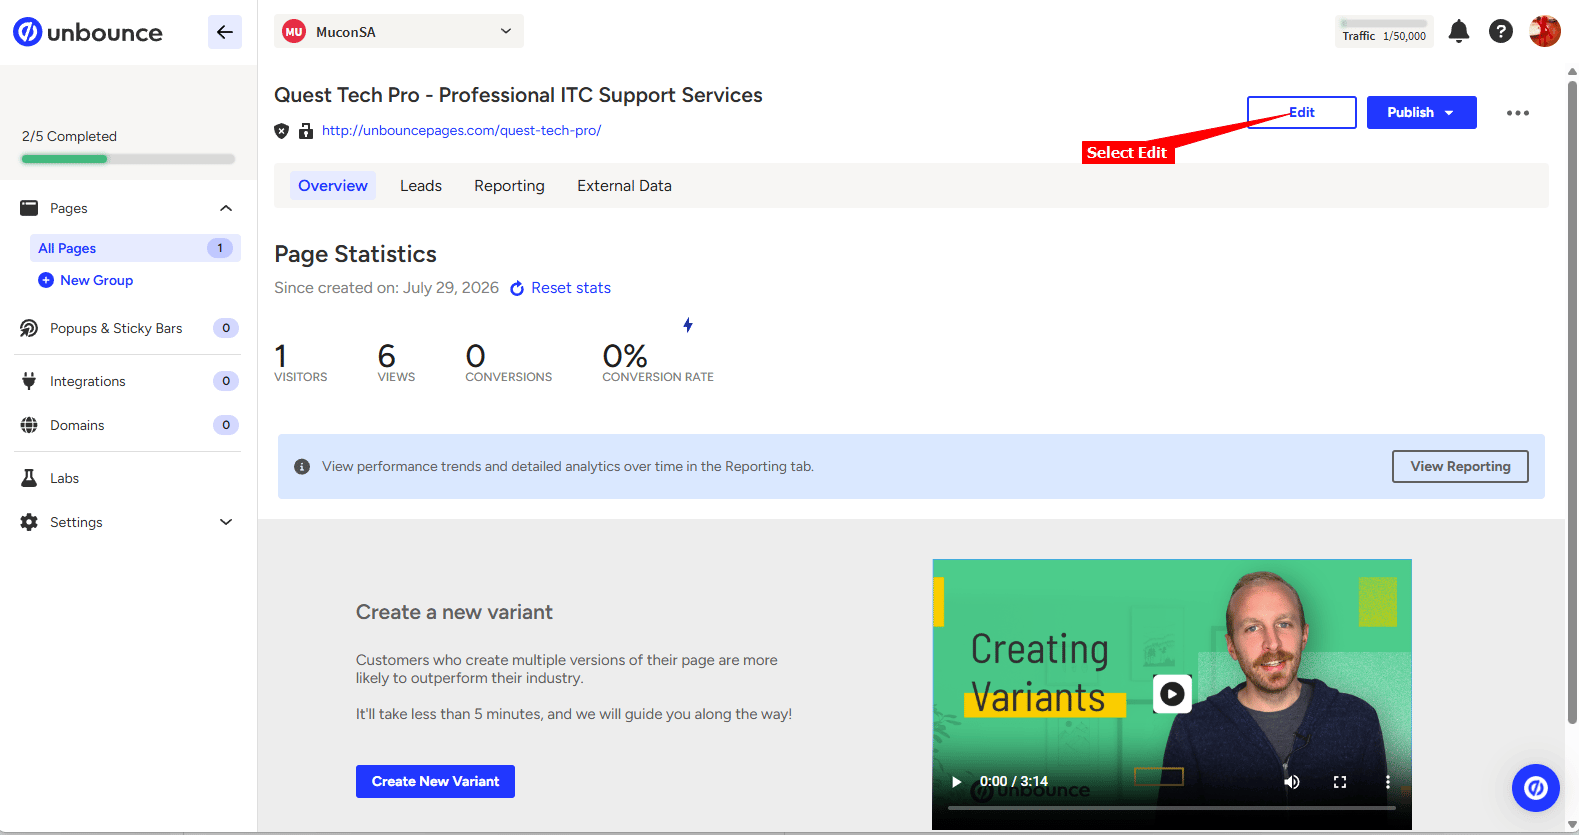This screenshot has height=835, width=1579.
Task: Open the Unbounce chat widget button
Action: 1536,788
